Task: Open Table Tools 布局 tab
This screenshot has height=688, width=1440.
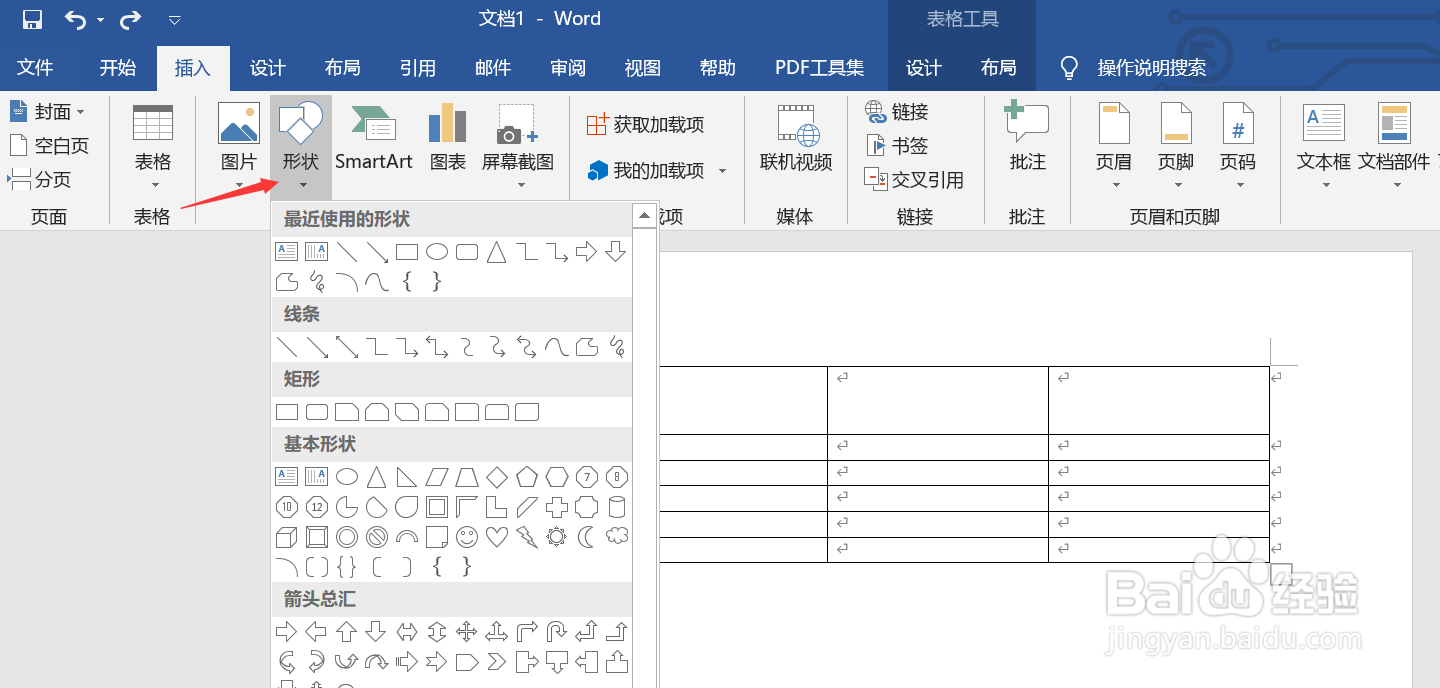Action: (x=999, y=67)
